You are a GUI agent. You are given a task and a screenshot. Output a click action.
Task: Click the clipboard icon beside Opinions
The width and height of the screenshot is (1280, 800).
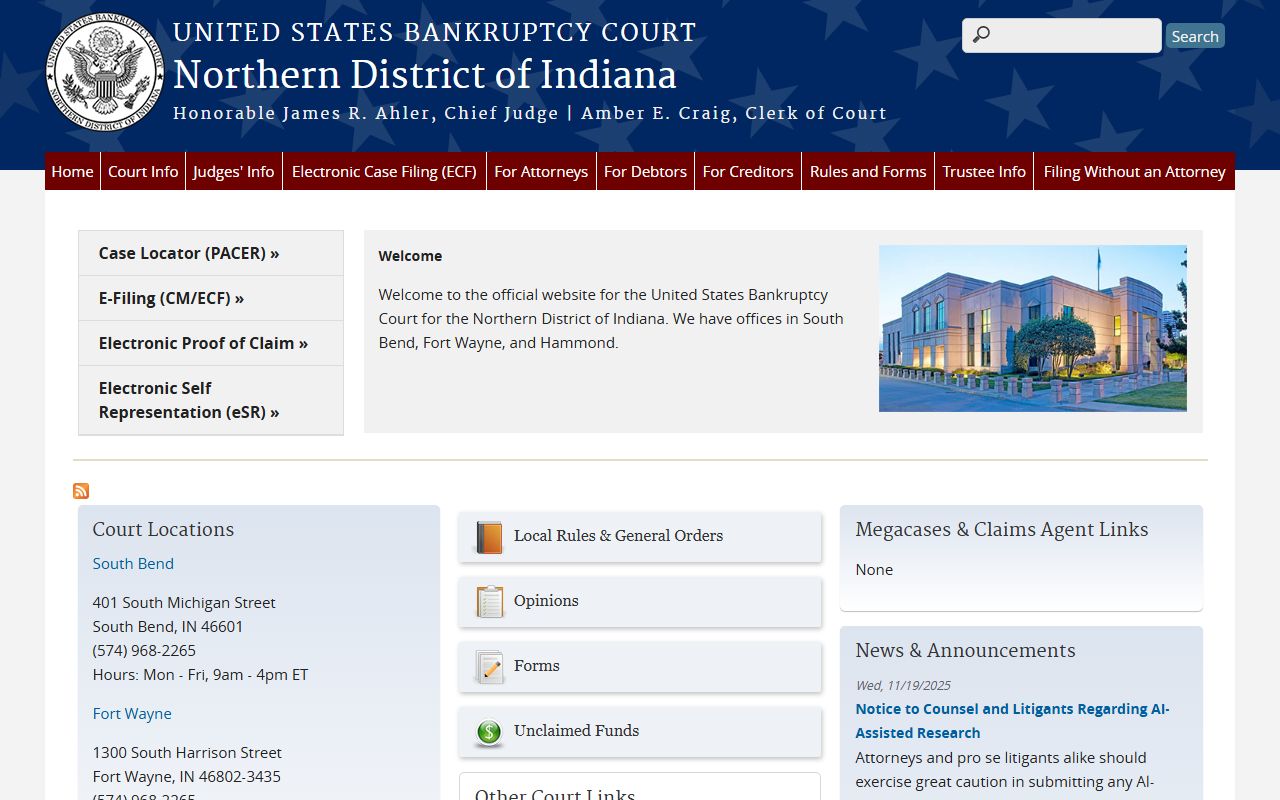click(489, 602)
